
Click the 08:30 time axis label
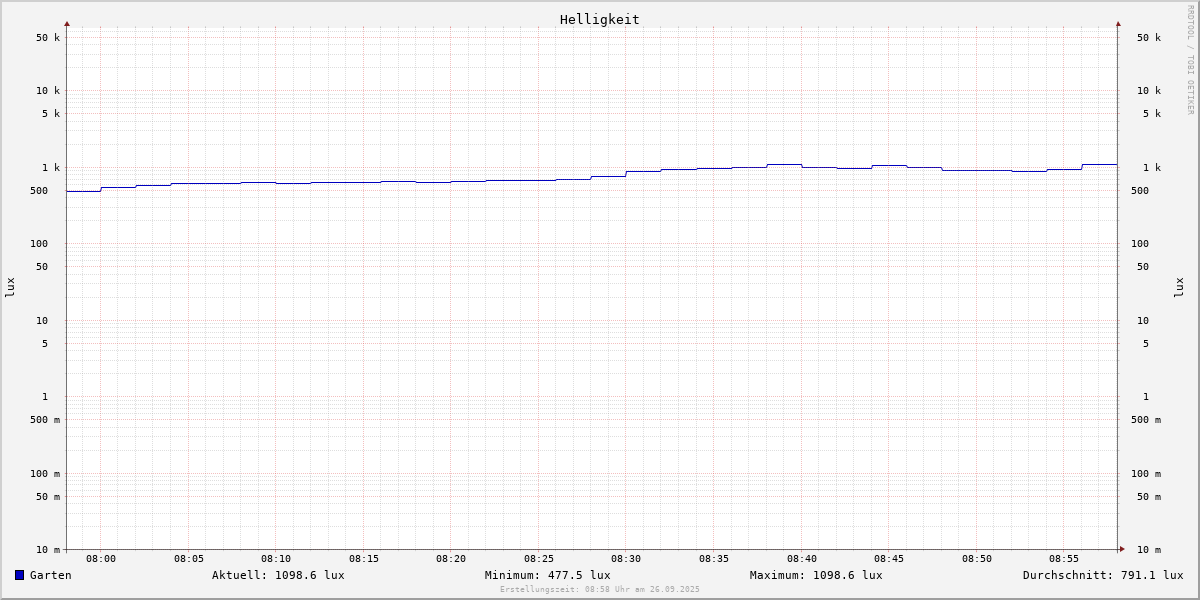coord(626,559)
